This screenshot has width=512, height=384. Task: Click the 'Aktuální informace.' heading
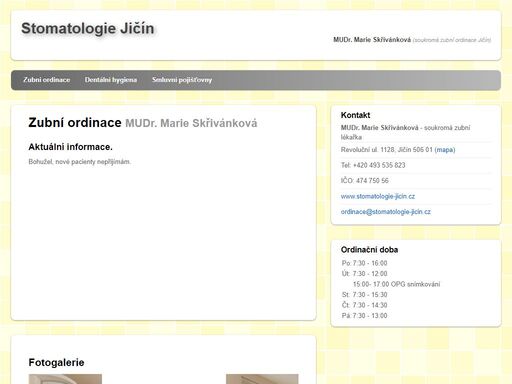[70, 147]
